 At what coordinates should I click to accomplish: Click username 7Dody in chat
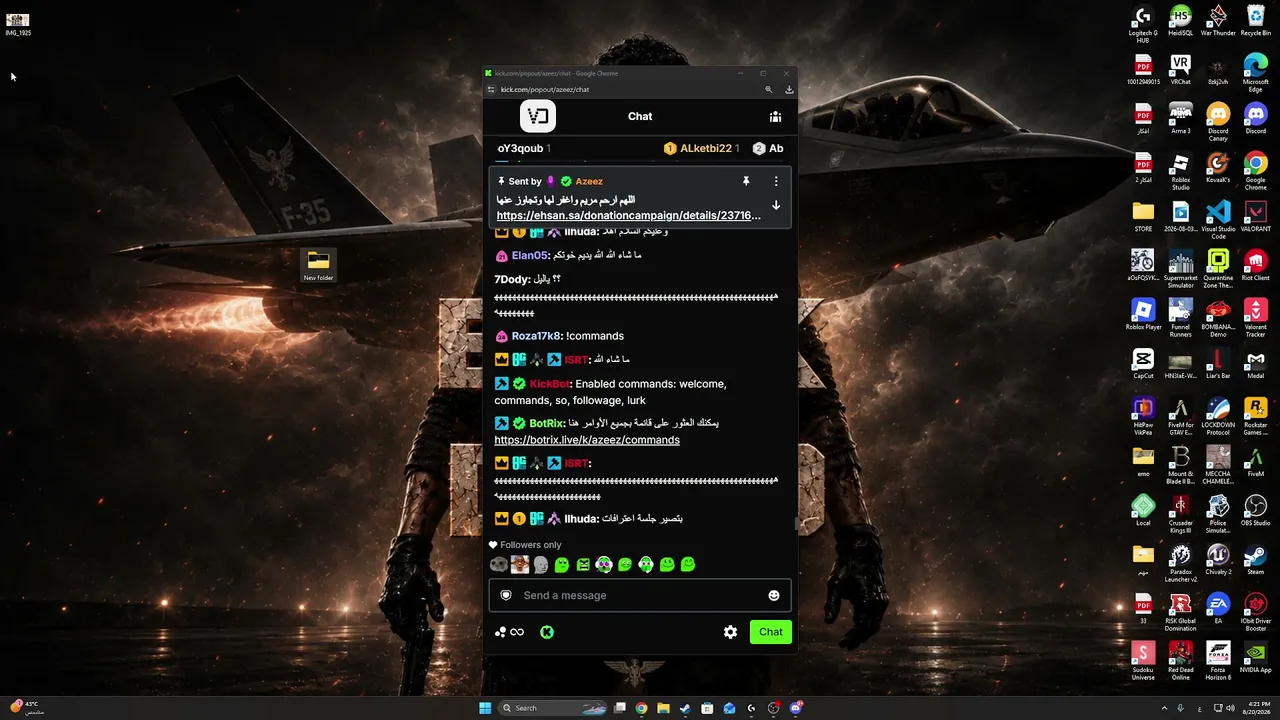pyautogui.click(x=512, y=279)
